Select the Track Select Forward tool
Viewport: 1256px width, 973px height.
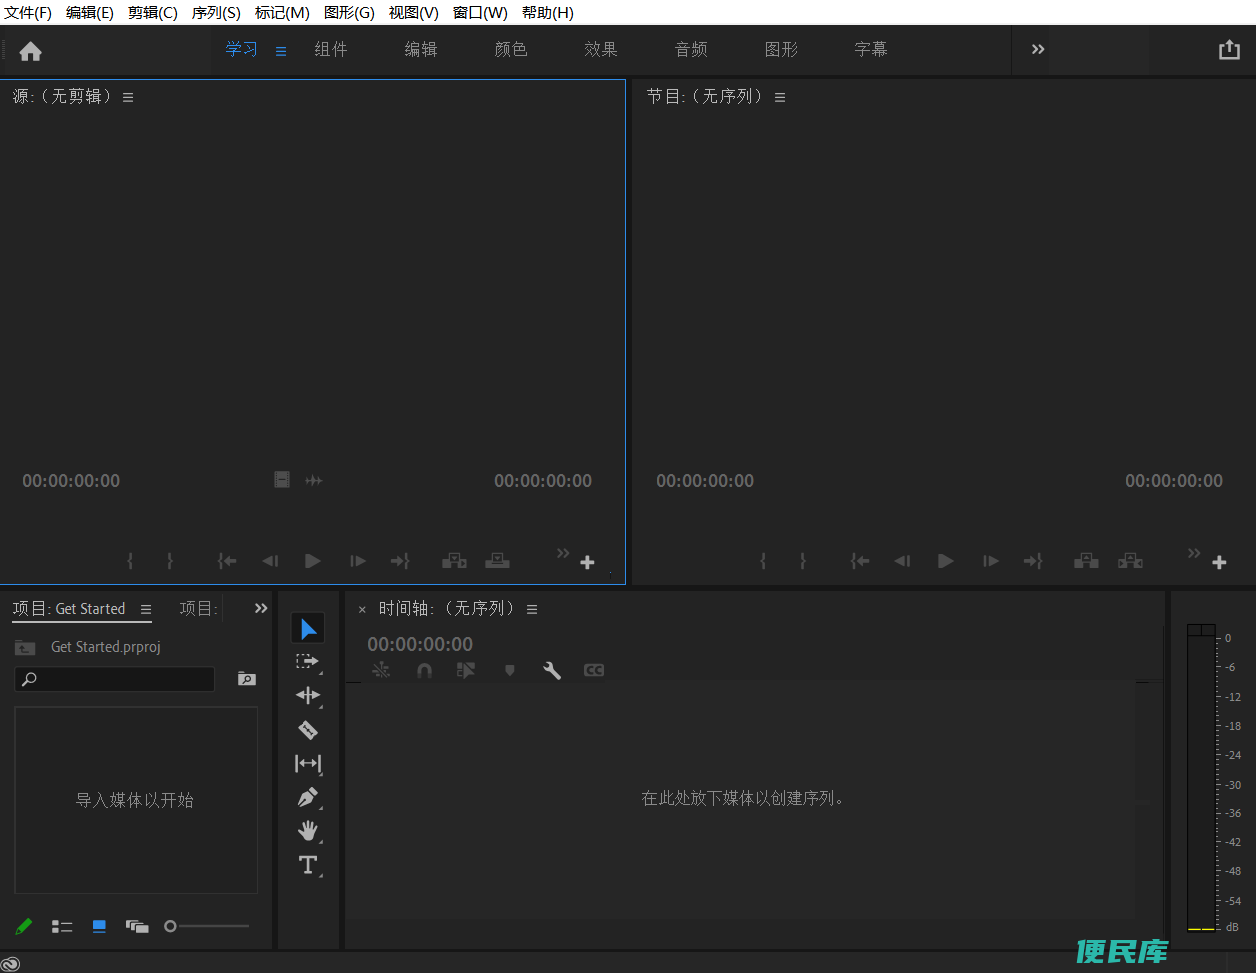pyautogui.click(x=308, y=662)
